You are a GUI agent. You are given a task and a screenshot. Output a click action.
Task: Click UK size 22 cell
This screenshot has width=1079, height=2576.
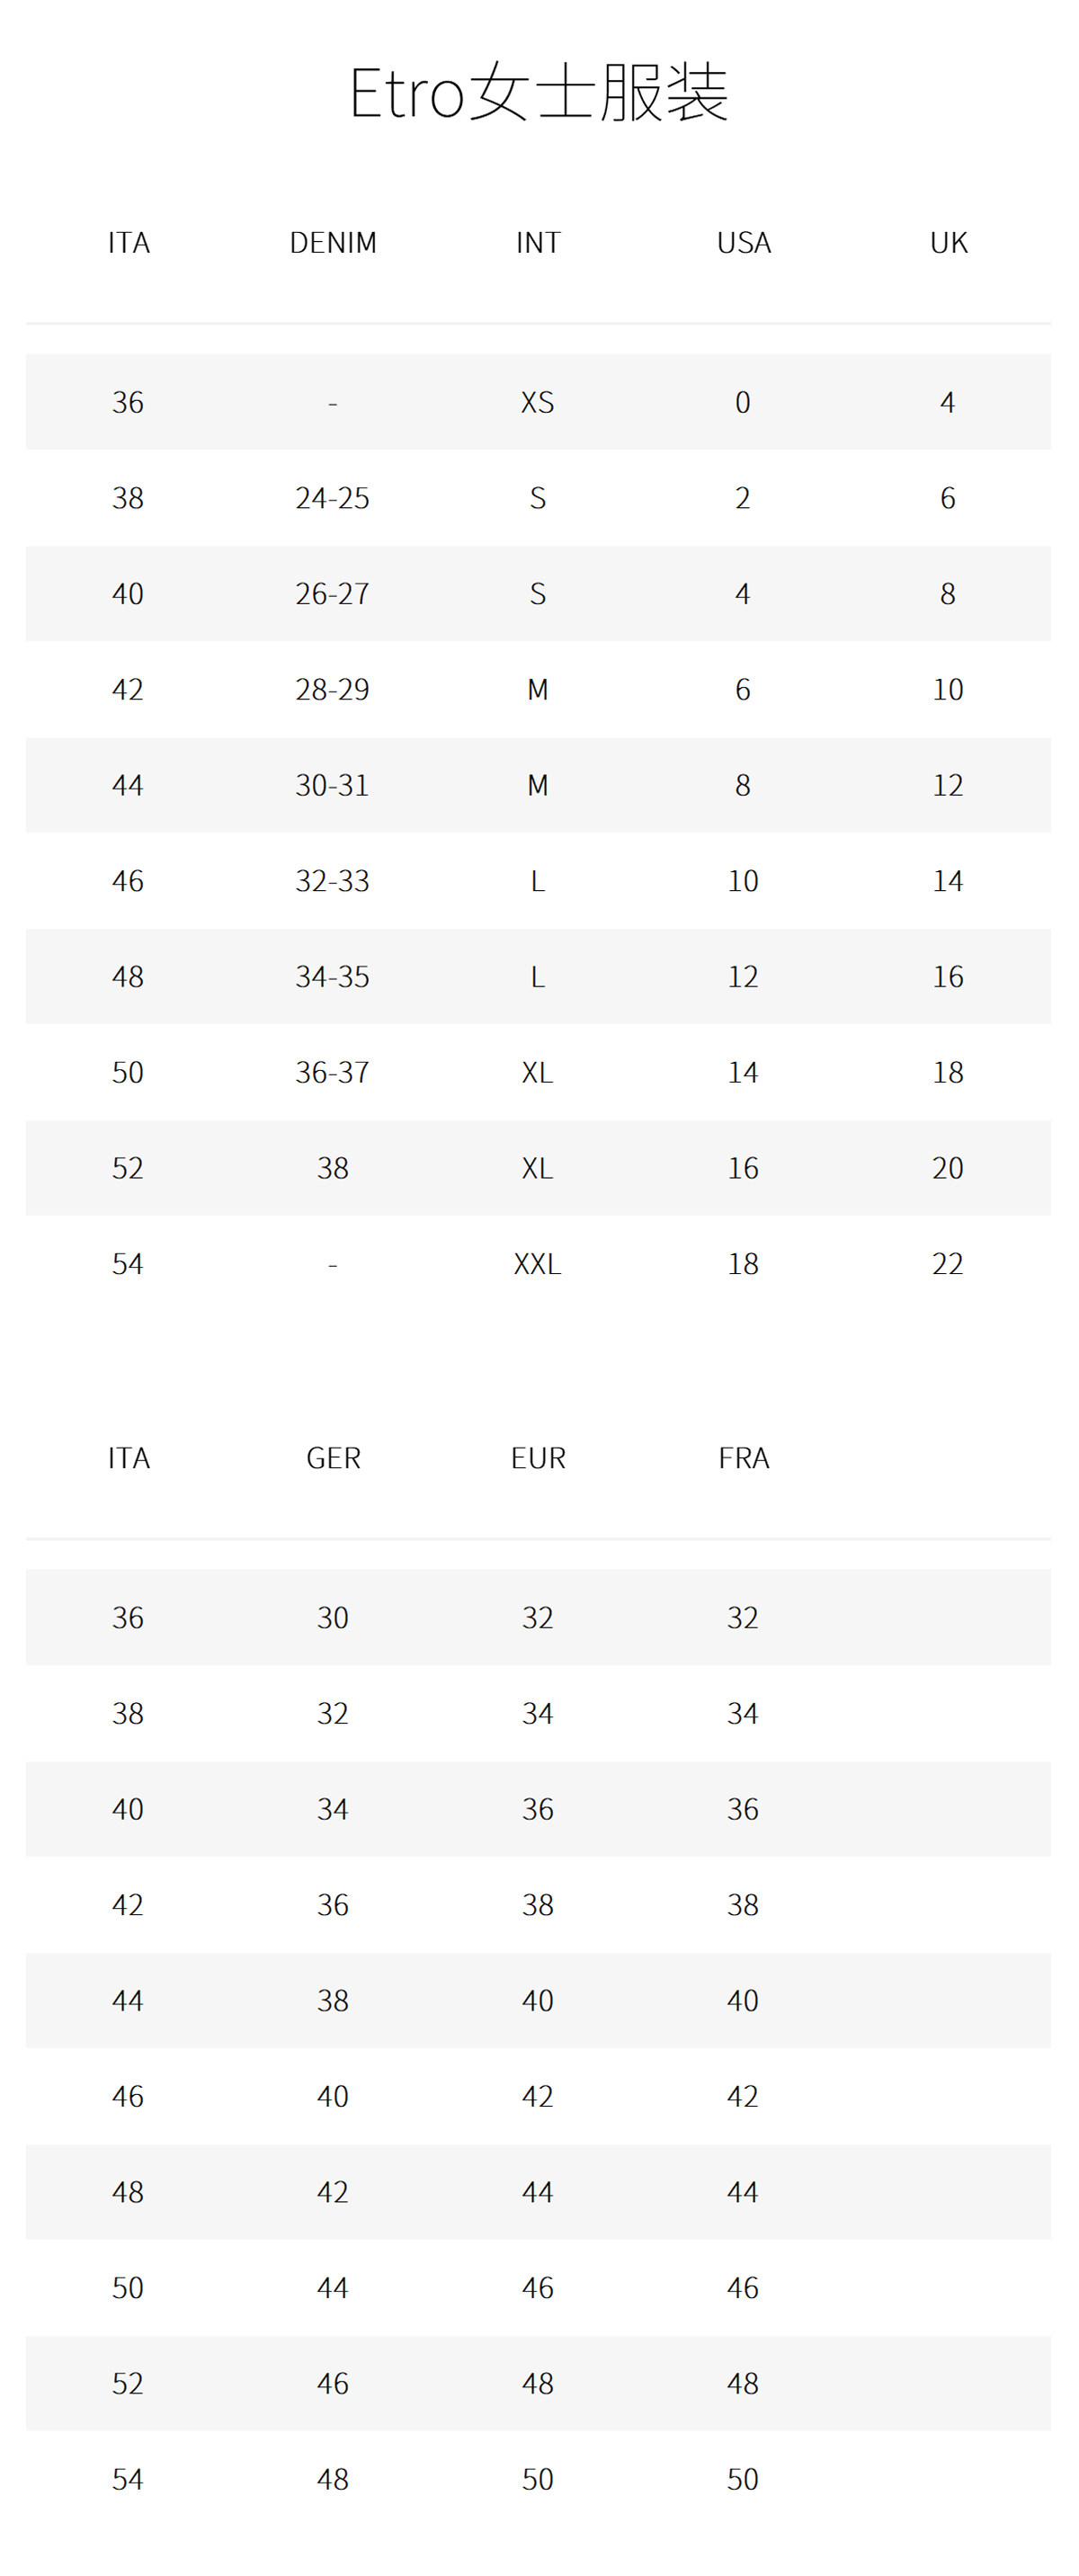pyautogui.click(x=948, y=1264)
